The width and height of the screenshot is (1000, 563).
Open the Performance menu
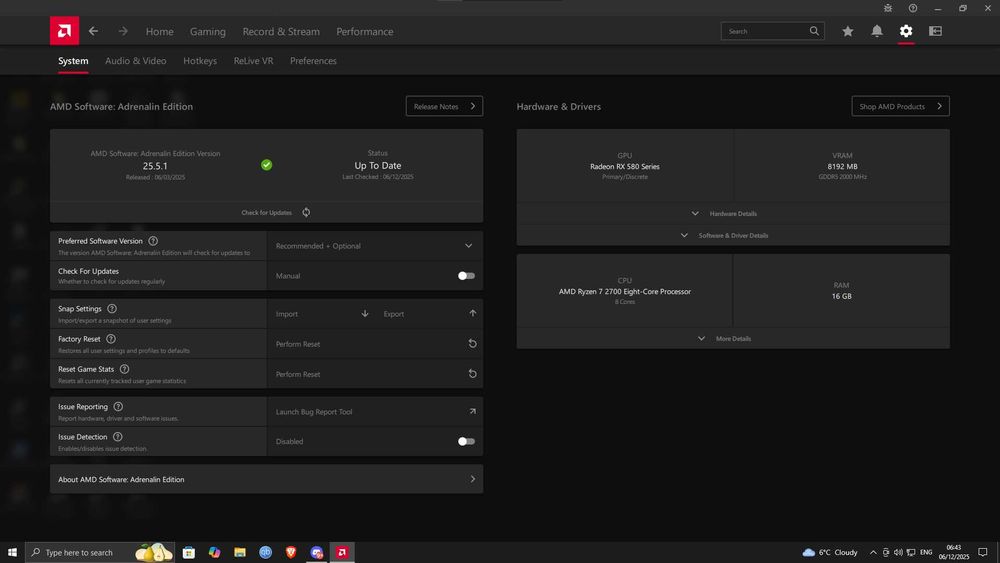(365, 31)
